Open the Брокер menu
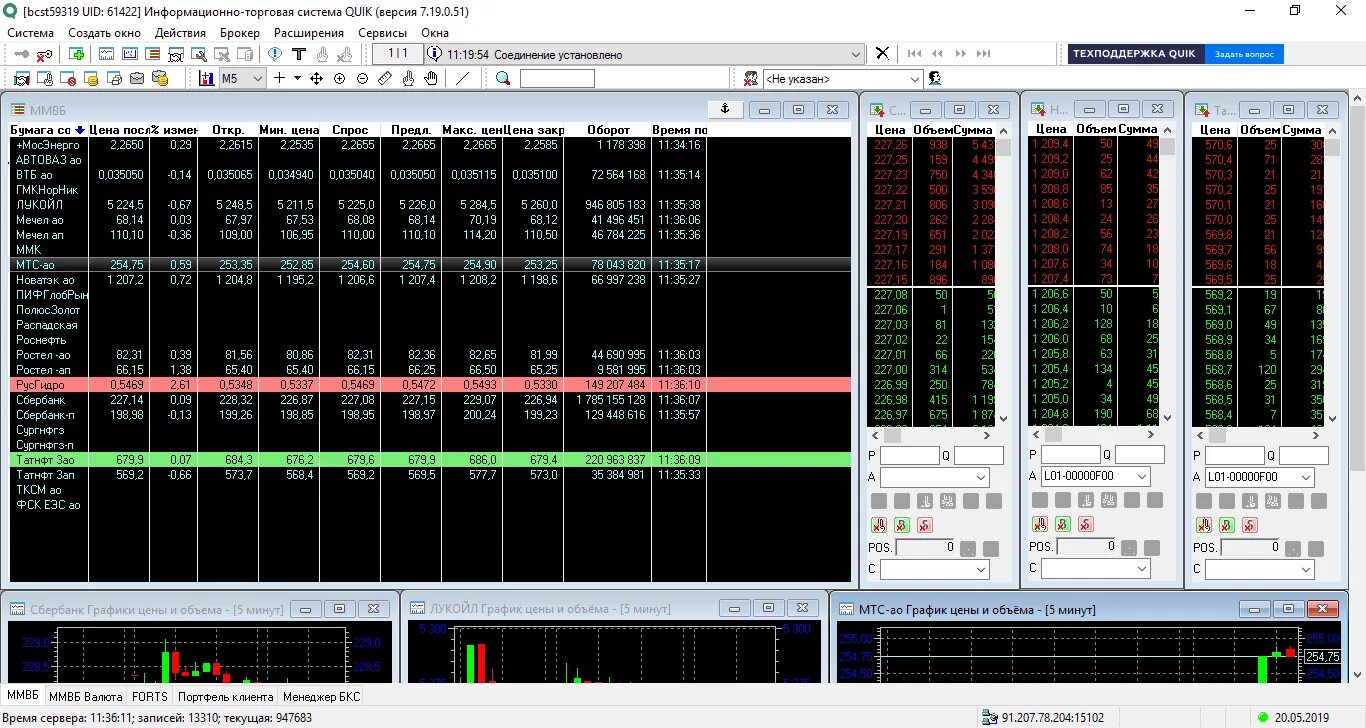1366x728 pixels. [240, 32]
